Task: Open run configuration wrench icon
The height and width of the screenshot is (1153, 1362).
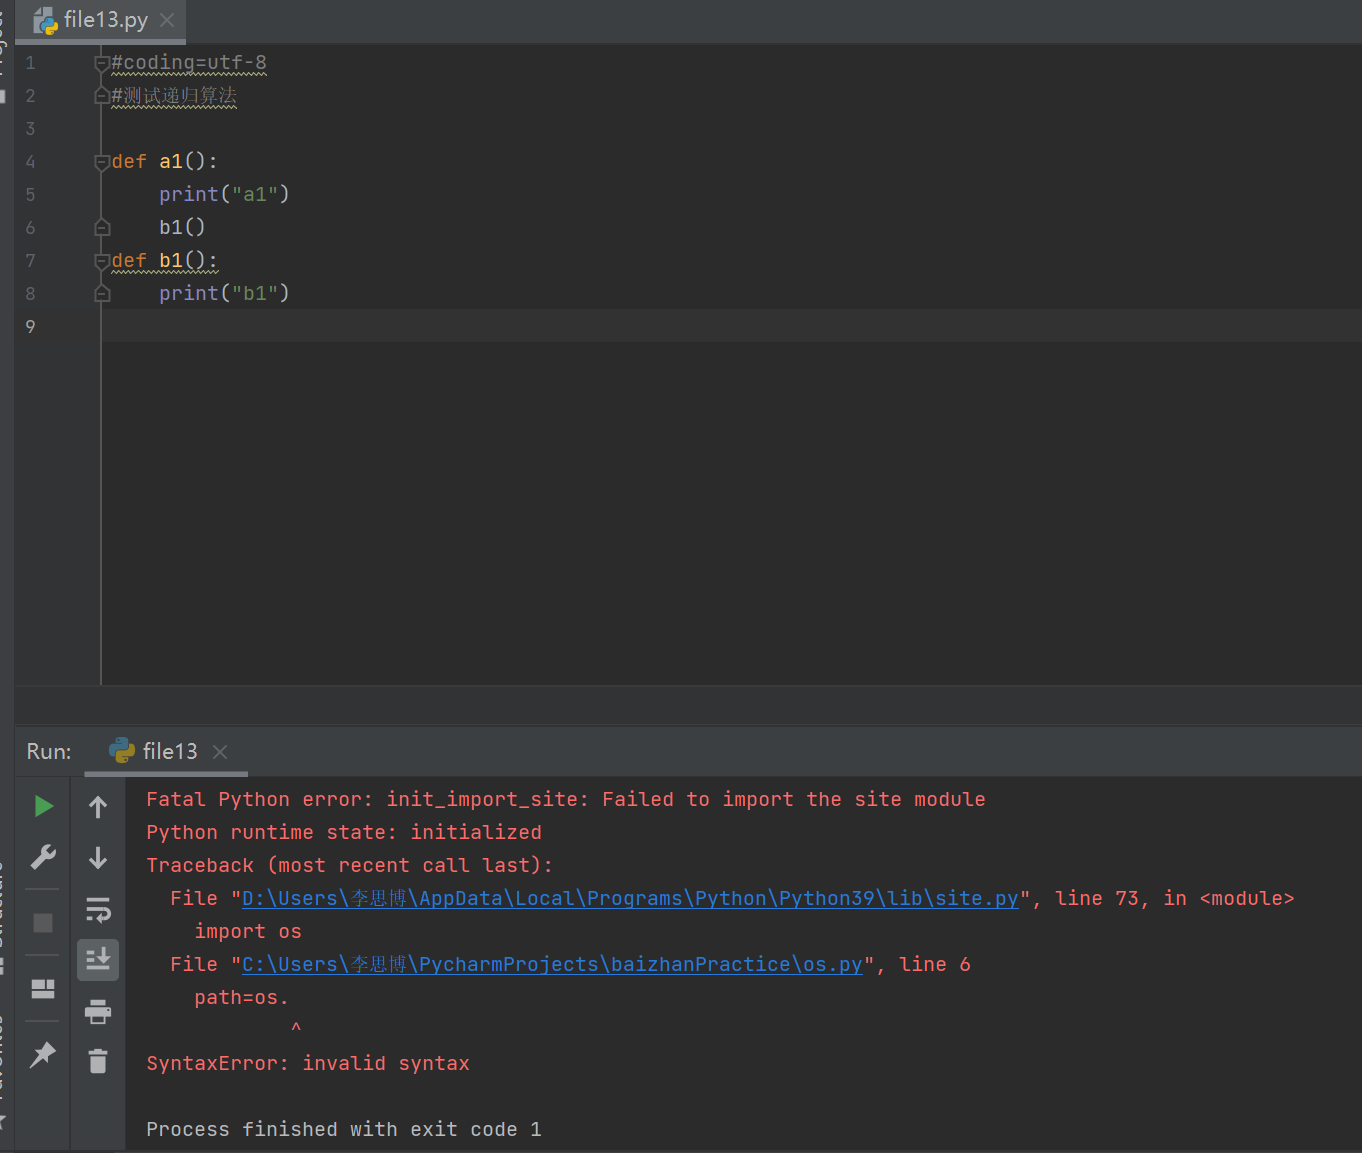Action: pyautogui.click(x=43, y=857)
